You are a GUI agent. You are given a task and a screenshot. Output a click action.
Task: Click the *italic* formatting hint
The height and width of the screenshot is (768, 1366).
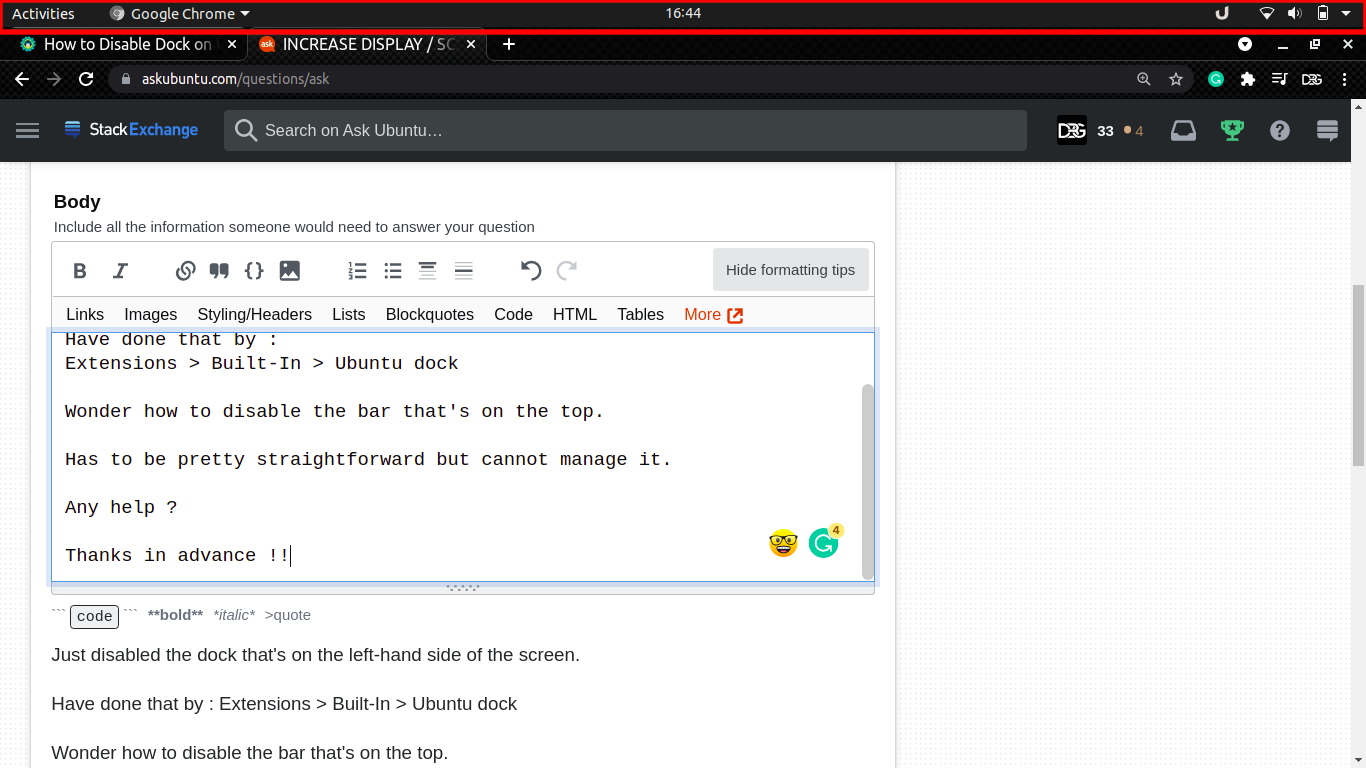point(234,615)
